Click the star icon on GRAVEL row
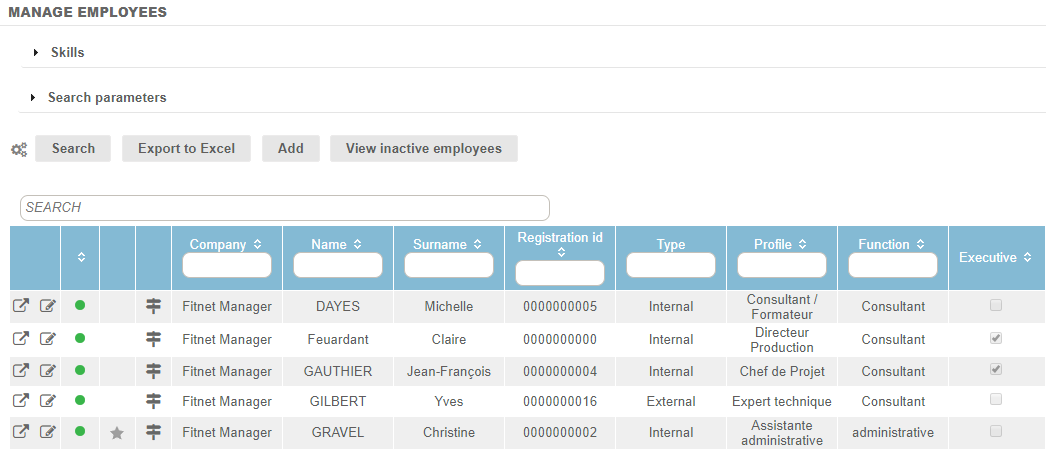 pyautogui.click(x=117, y=433)
